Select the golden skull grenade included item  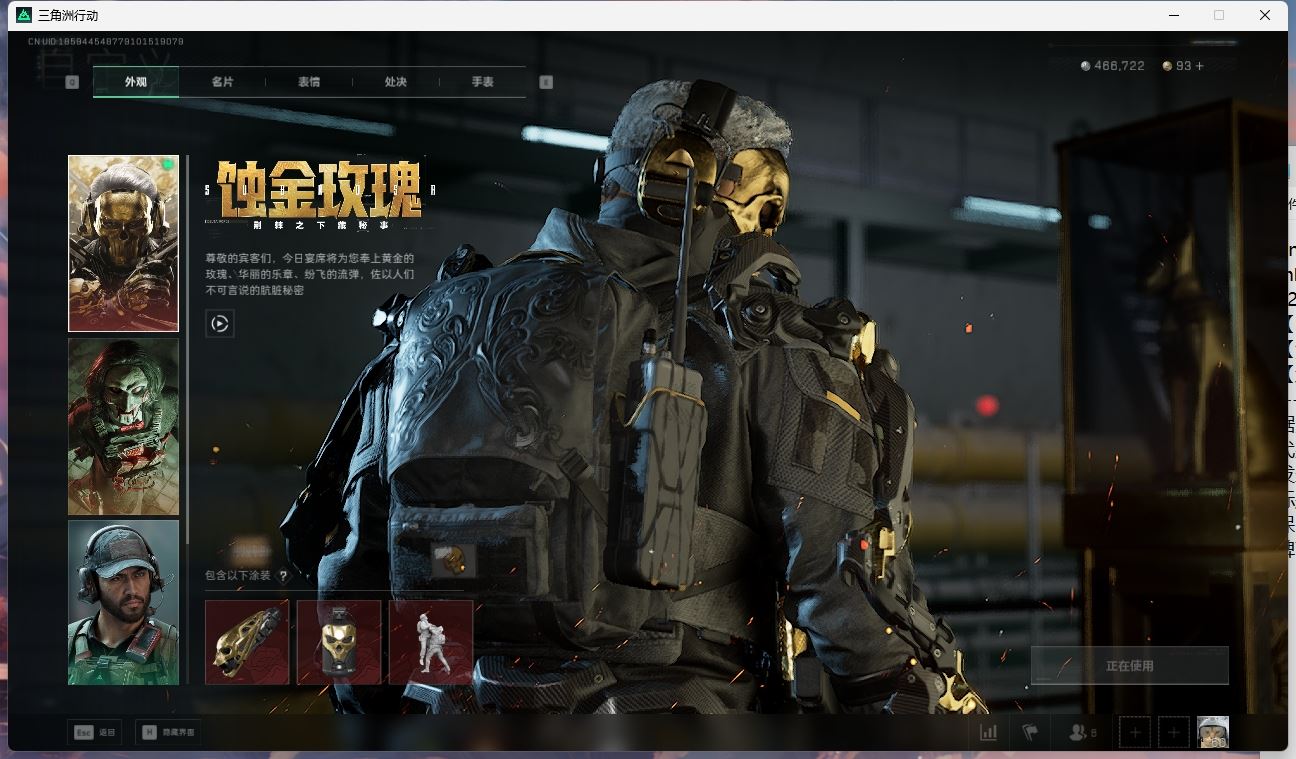pyautogui.click(x=339, y=642)
